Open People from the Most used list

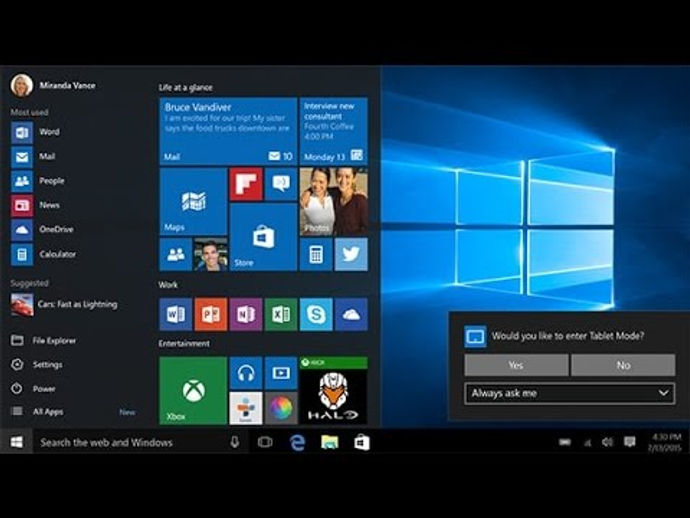[x=38, y=181]
